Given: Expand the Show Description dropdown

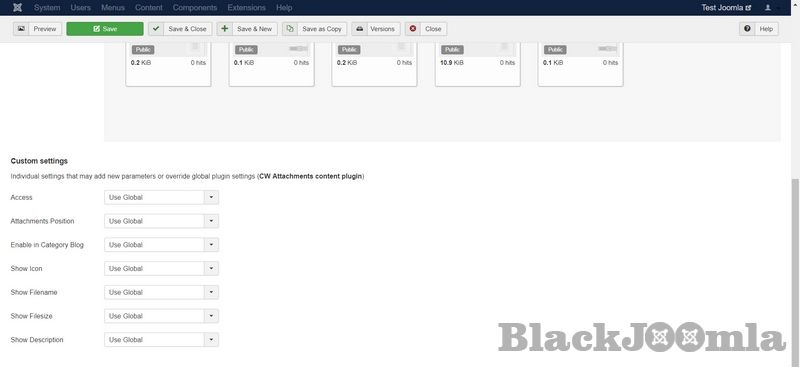Looking at the screenshot, I should [x=161, y=340].
